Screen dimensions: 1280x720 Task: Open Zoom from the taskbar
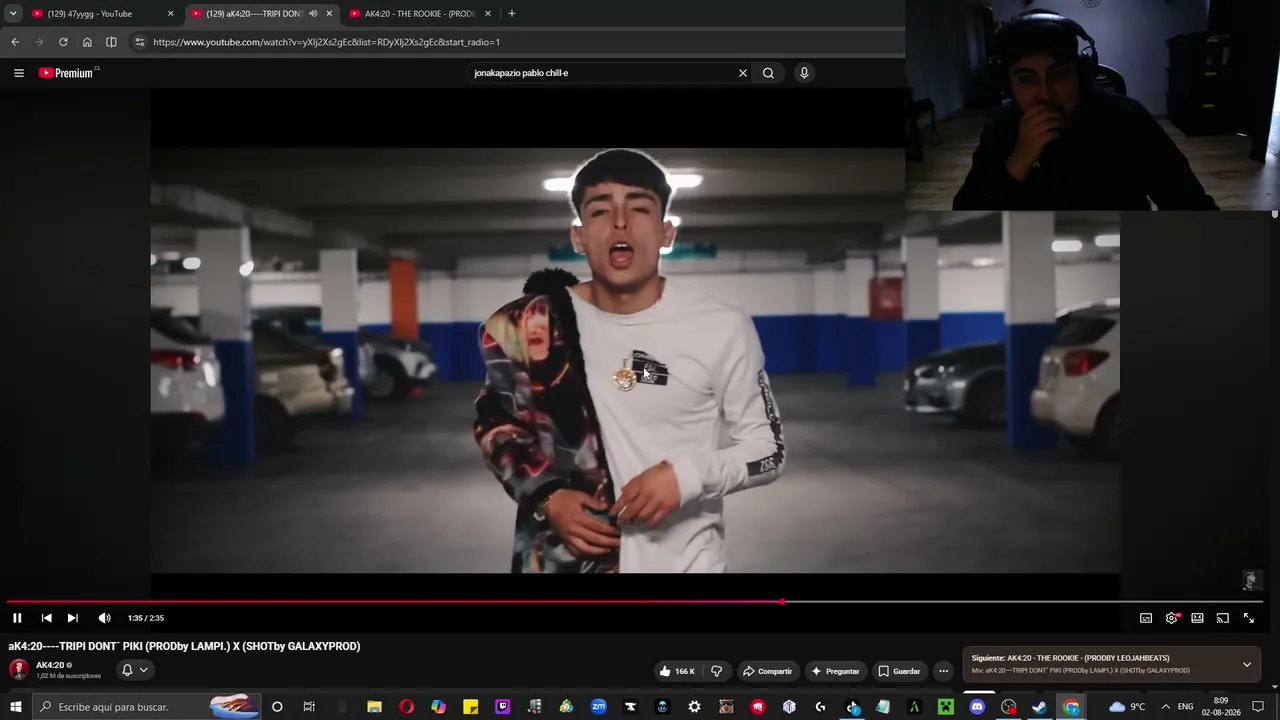click(598, 707)
